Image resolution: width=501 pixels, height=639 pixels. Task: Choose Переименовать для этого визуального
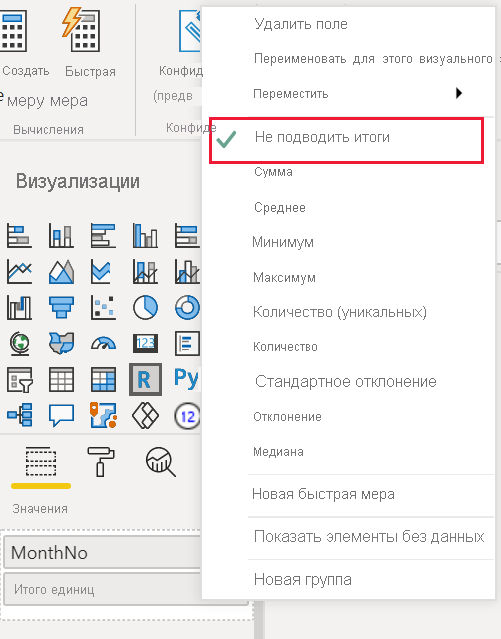(x=373, y=59)
